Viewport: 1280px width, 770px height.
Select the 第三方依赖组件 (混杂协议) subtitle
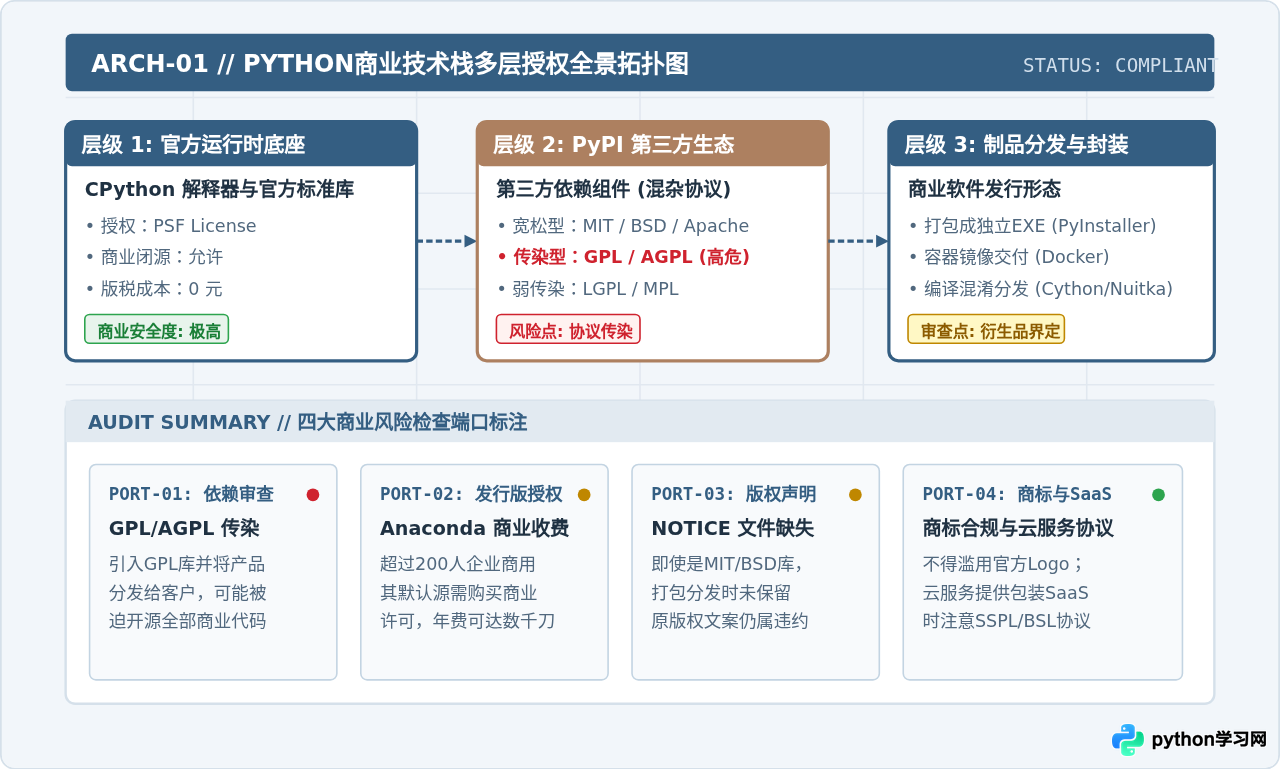pyautogui.click(x=613, y=189)
